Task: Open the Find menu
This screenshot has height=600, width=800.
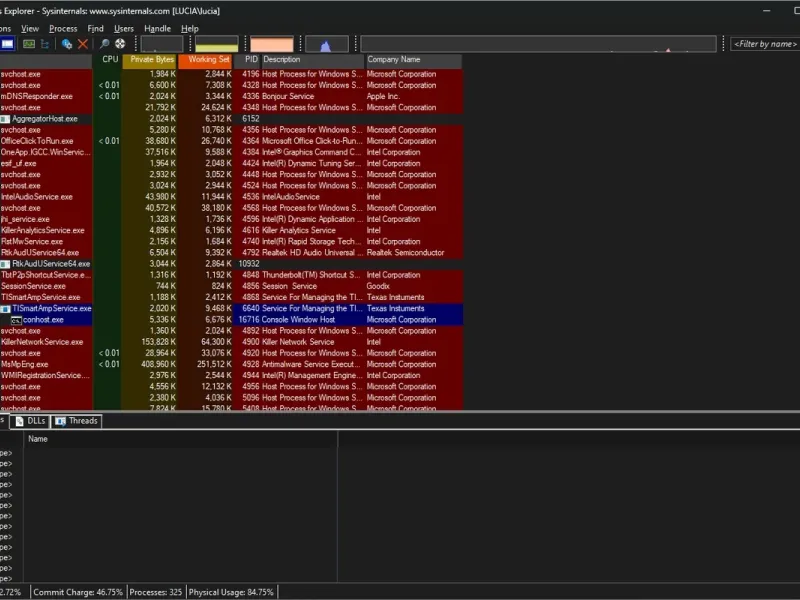Action: [95, 29]
